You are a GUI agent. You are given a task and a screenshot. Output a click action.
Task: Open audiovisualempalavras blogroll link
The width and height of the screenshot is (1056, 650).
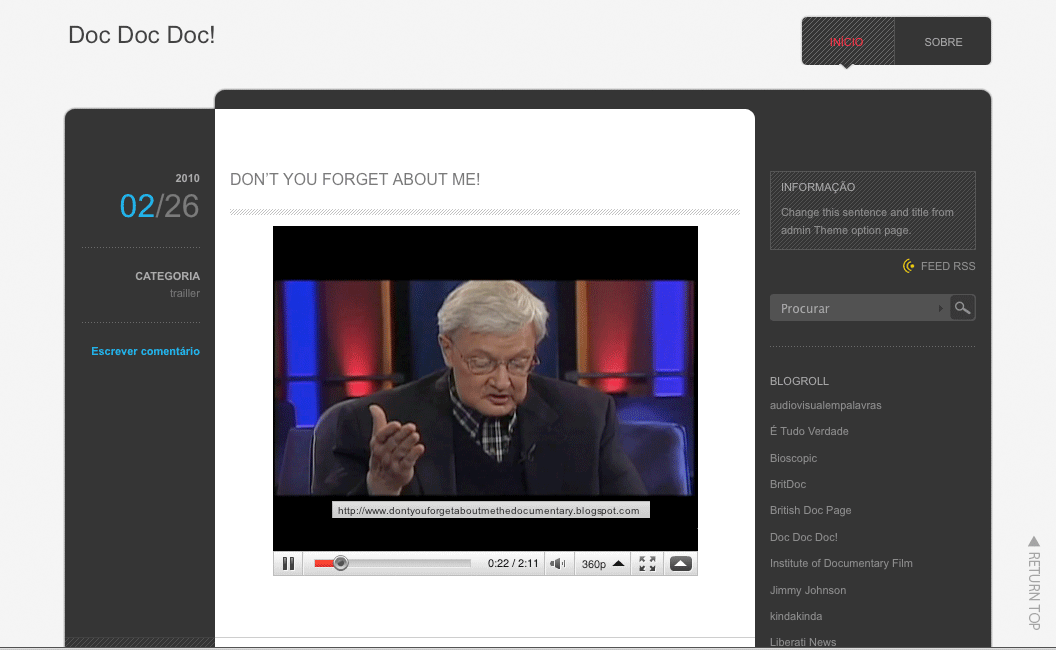click(x=826, y=405)
